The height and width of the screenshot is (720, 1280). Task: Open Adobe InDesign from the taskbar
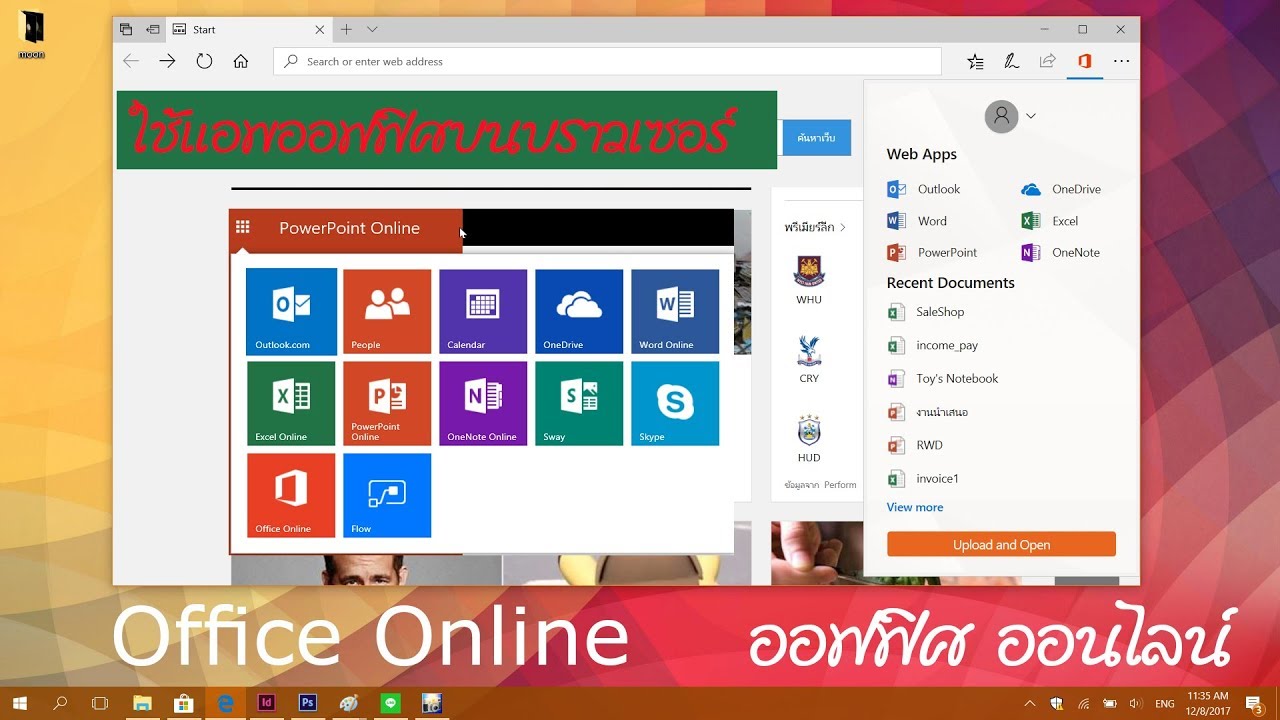(266, 703)
